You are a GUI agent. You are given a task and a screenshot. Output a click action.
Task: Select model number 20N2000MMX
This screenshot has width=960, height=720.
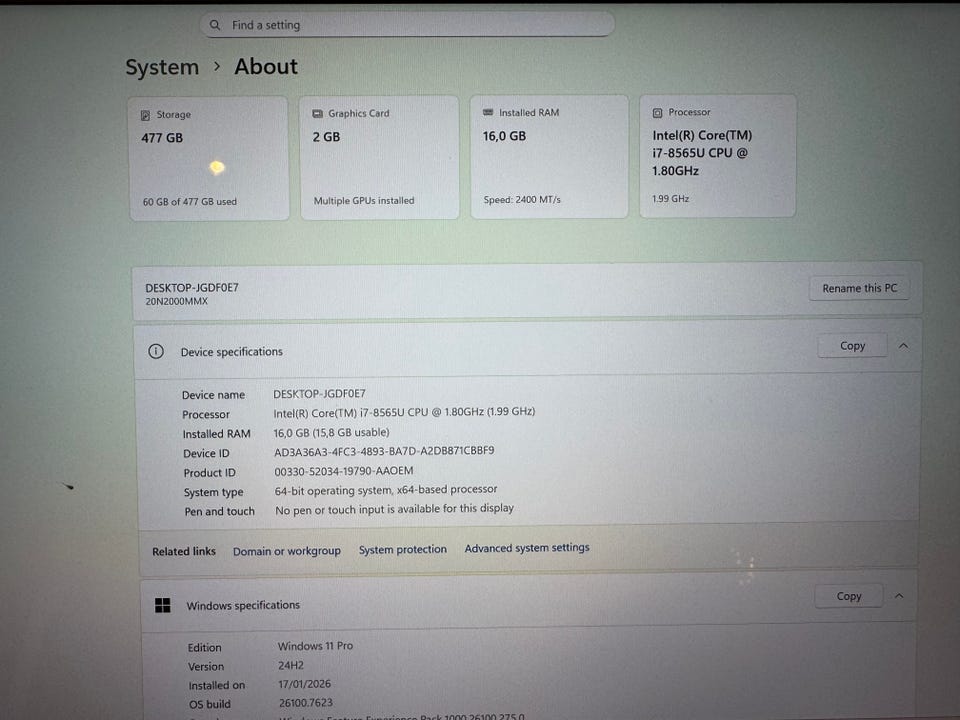pyautogui.click(x=176, y=301)
